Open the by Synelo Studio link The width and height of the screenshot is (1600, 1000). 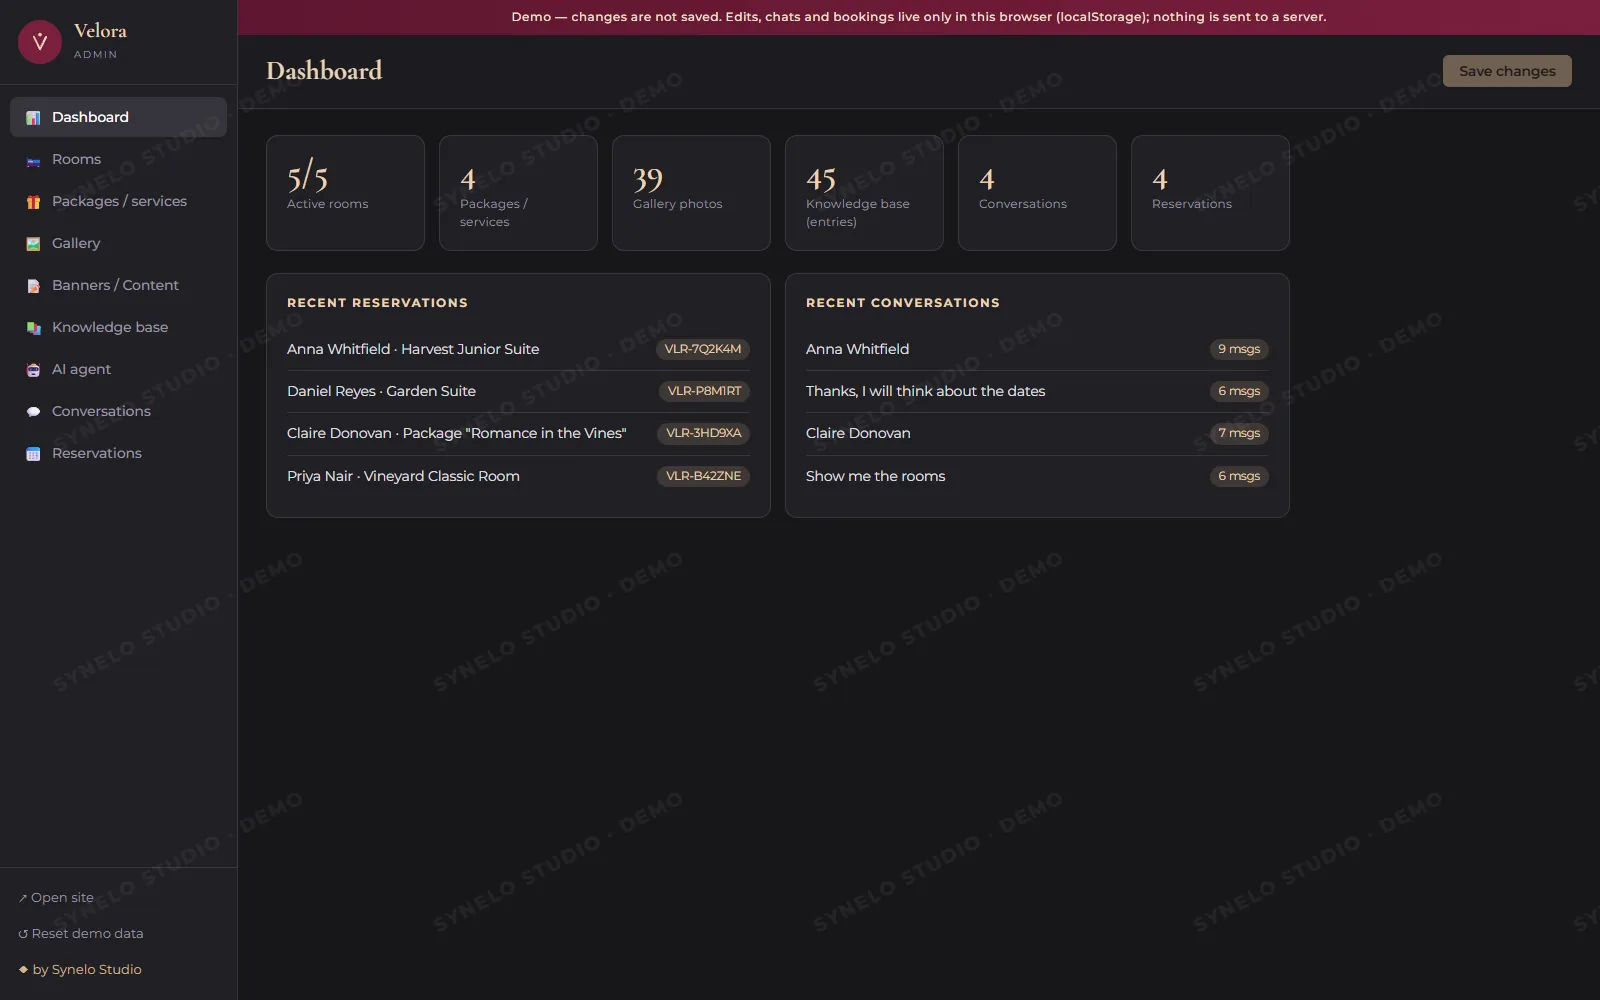80,970
